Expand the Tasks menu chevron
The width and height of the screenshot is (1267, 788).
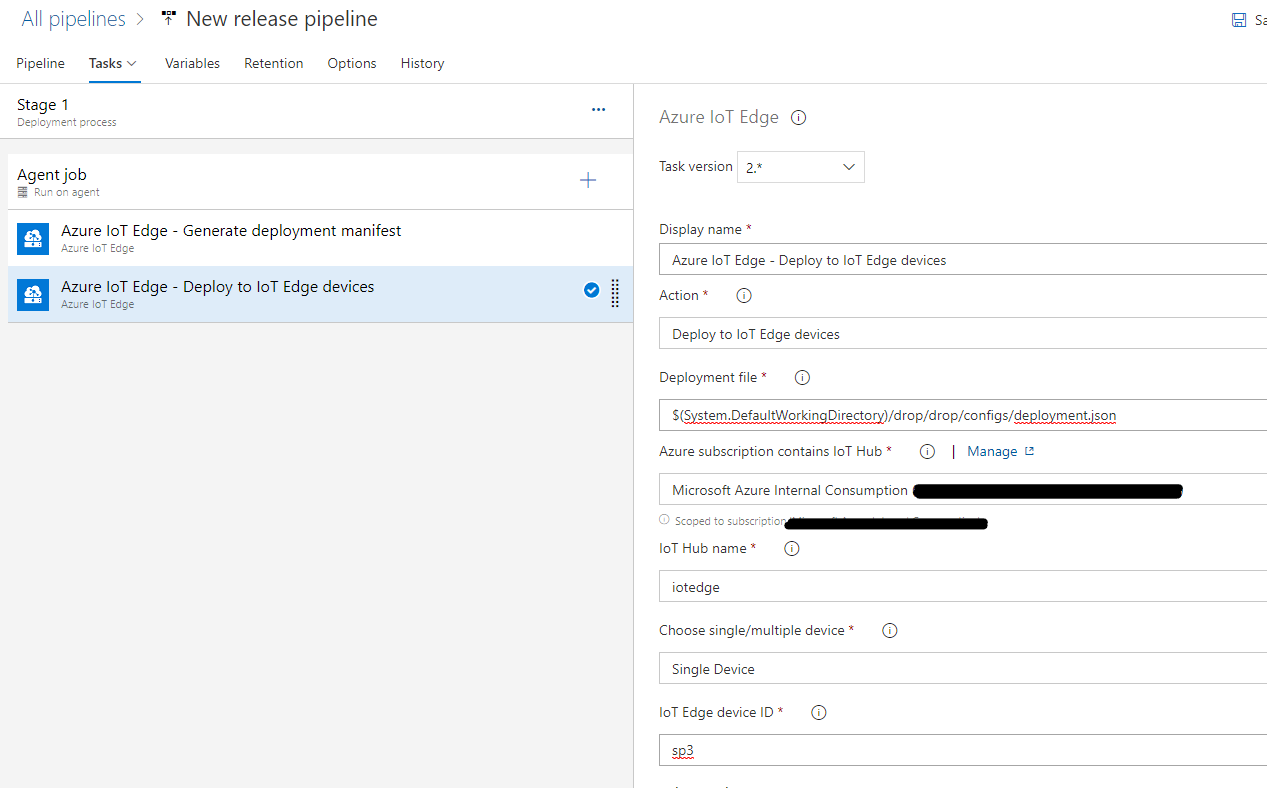point(131,63)
